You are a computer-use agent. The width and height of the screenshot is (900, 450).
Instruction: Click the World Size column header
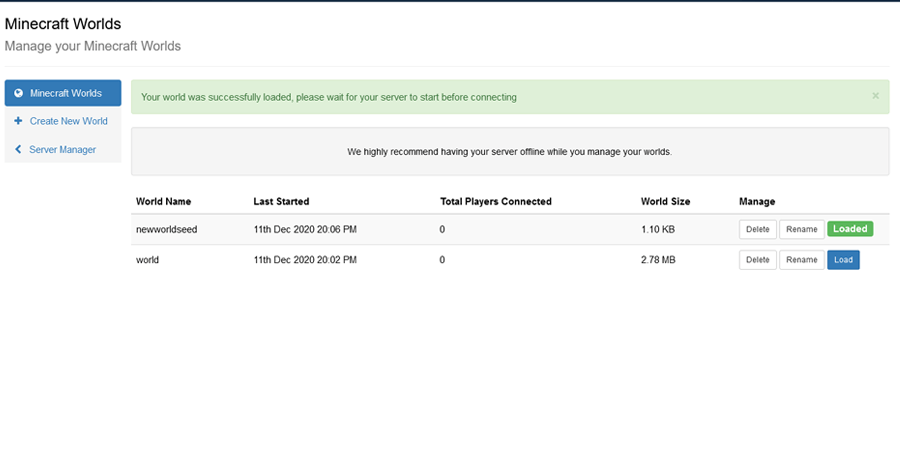click(x=666, y=201)
